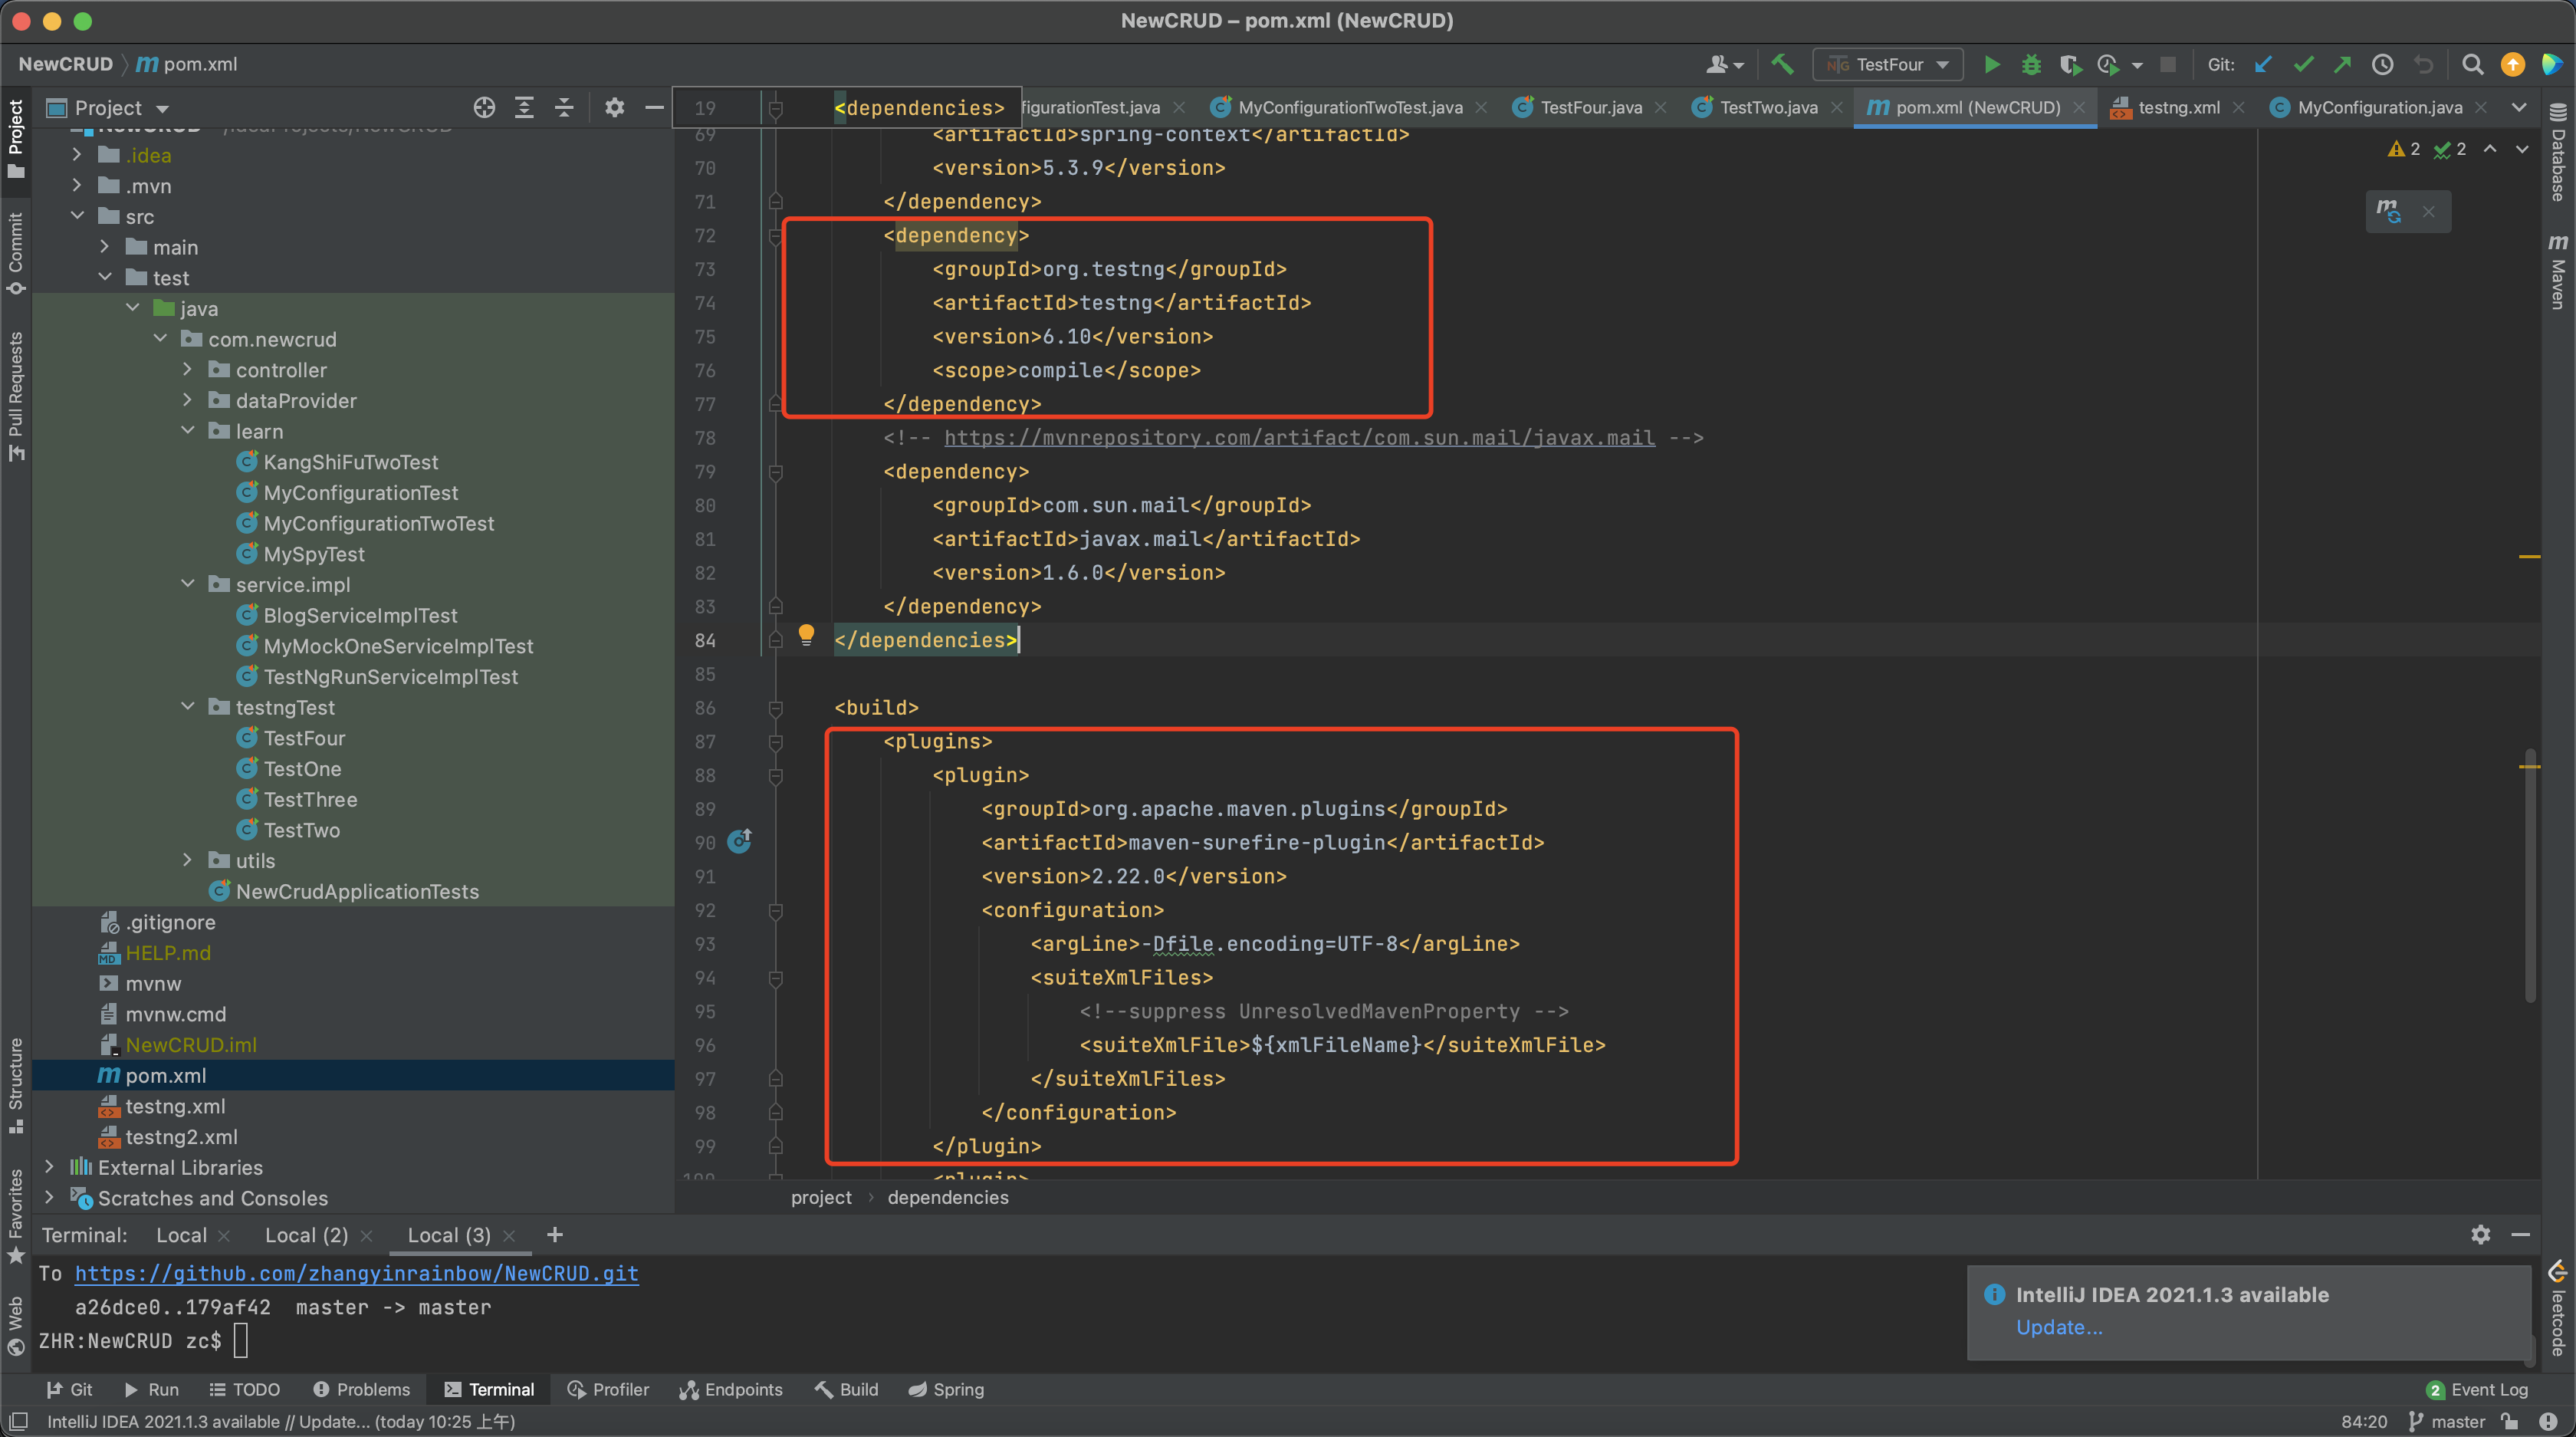This screenshot has height=1437, width=2576.
Task: Collapse the com.newcrud package
Action: tap(161, 338)
